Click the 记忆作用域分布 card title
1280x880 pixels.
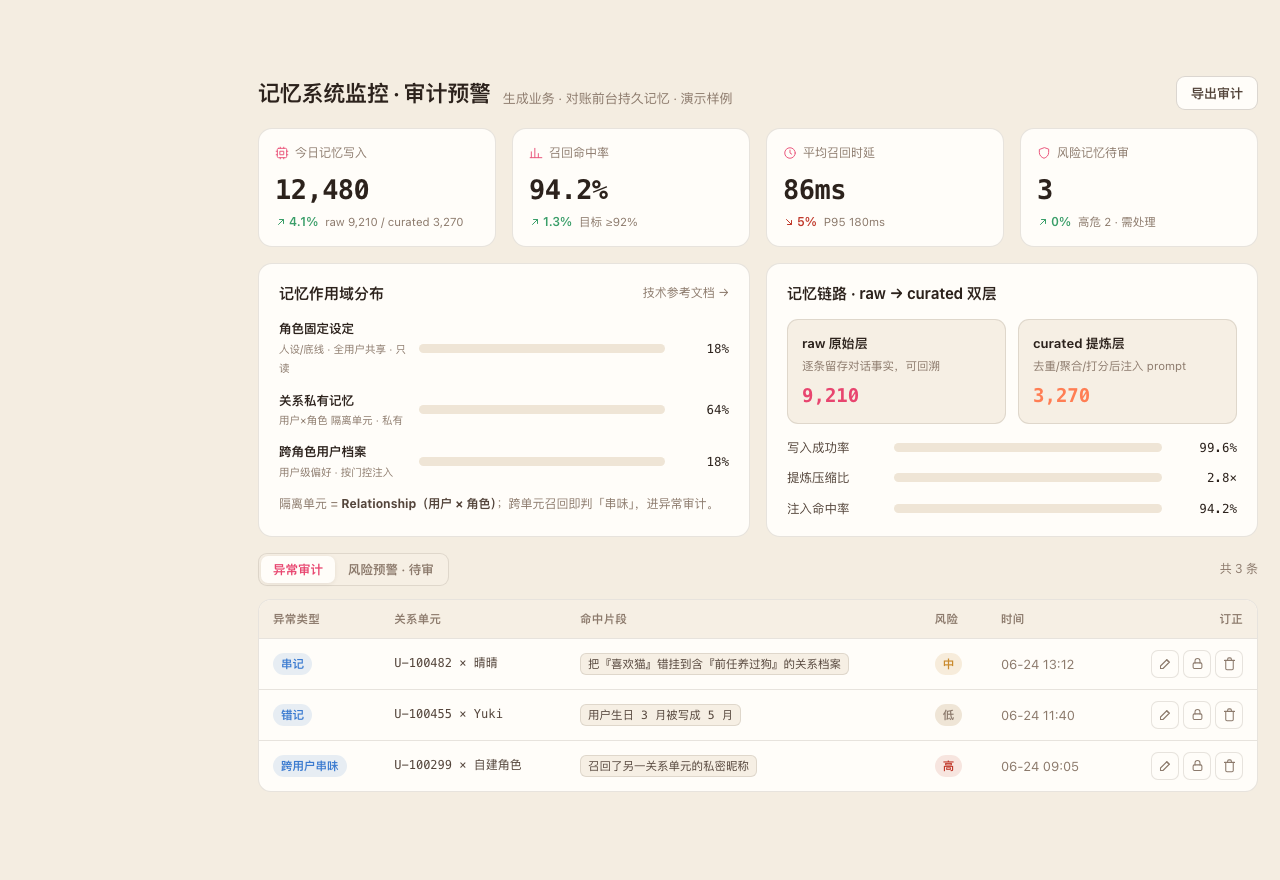tap(331, 293)
